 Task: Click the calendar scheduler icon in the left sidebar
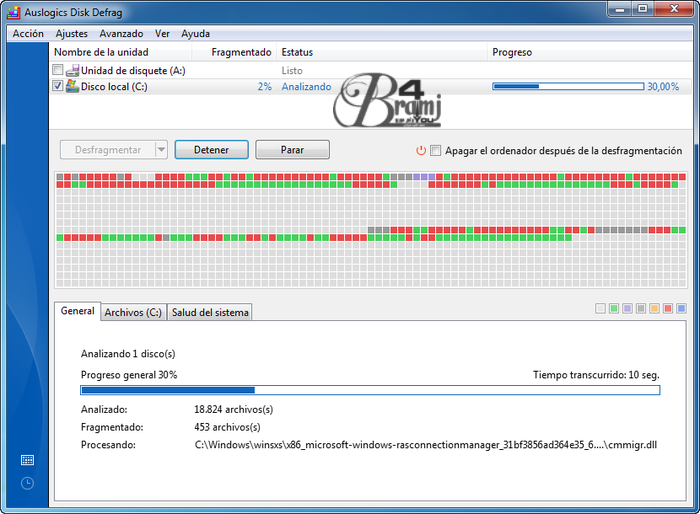(27, 460)
